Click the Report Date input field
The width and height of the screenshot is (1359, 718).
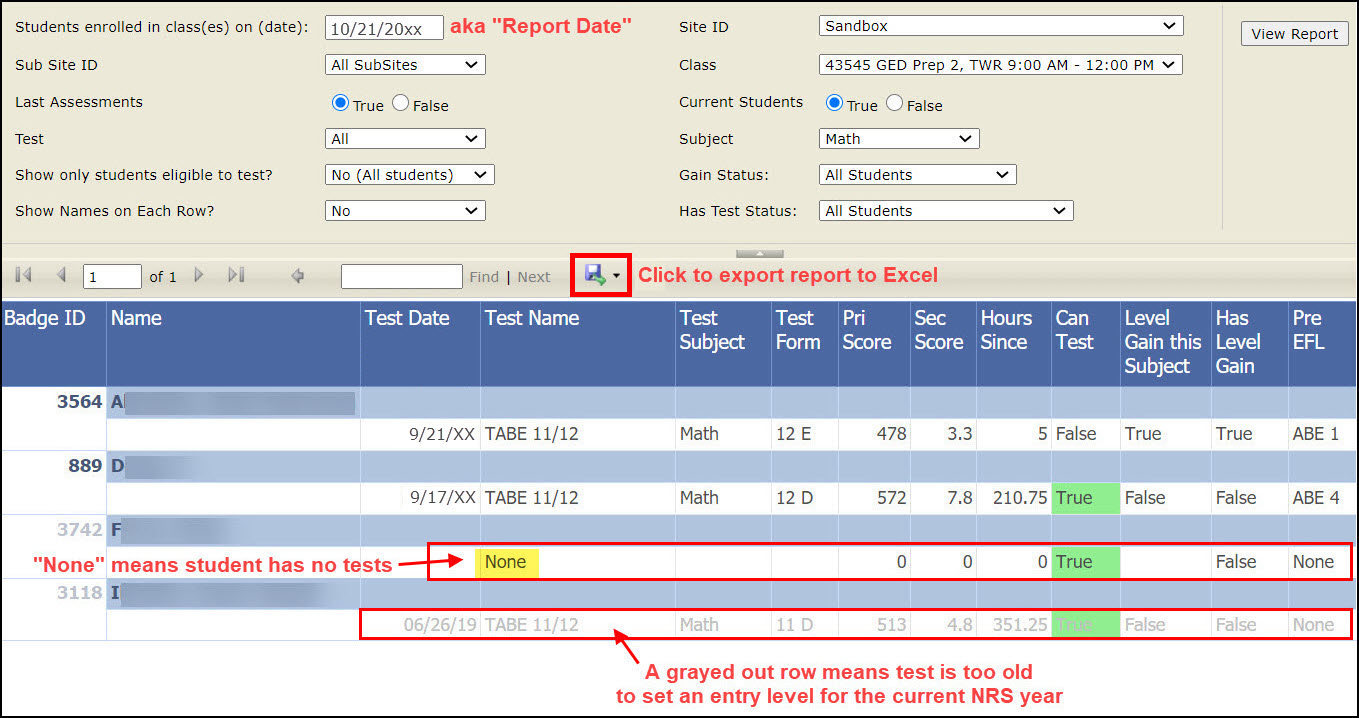pos(384,28)
